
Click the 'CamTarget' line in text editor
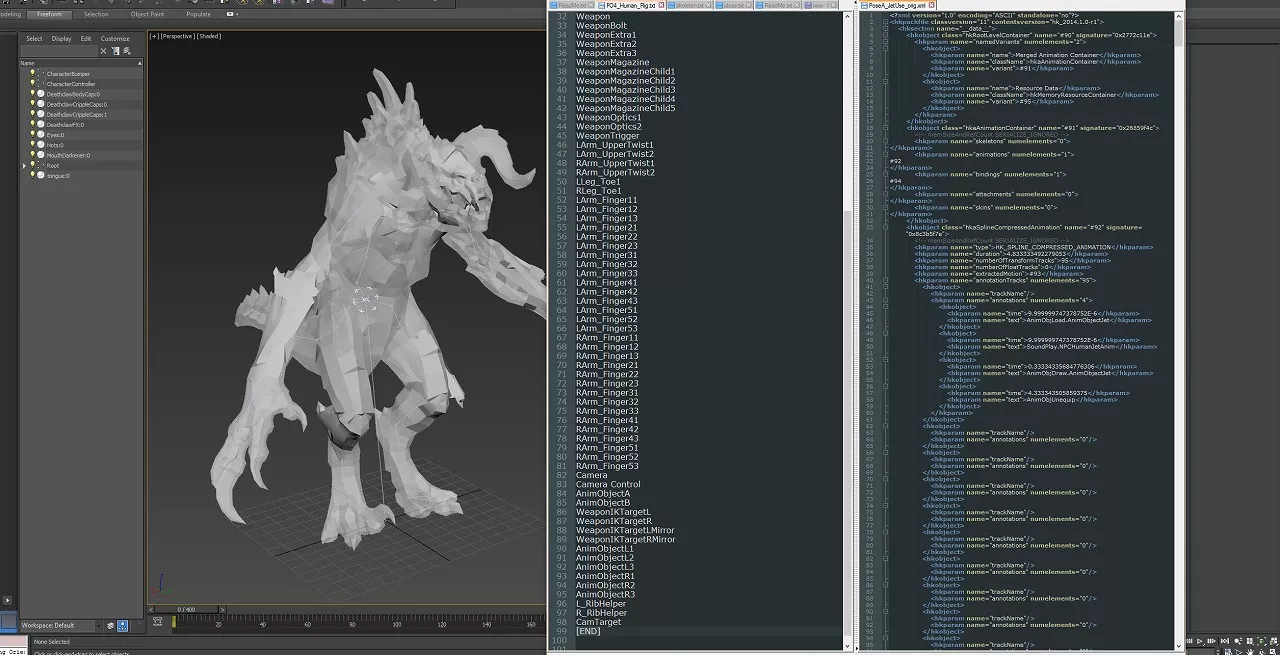[598, 622]
